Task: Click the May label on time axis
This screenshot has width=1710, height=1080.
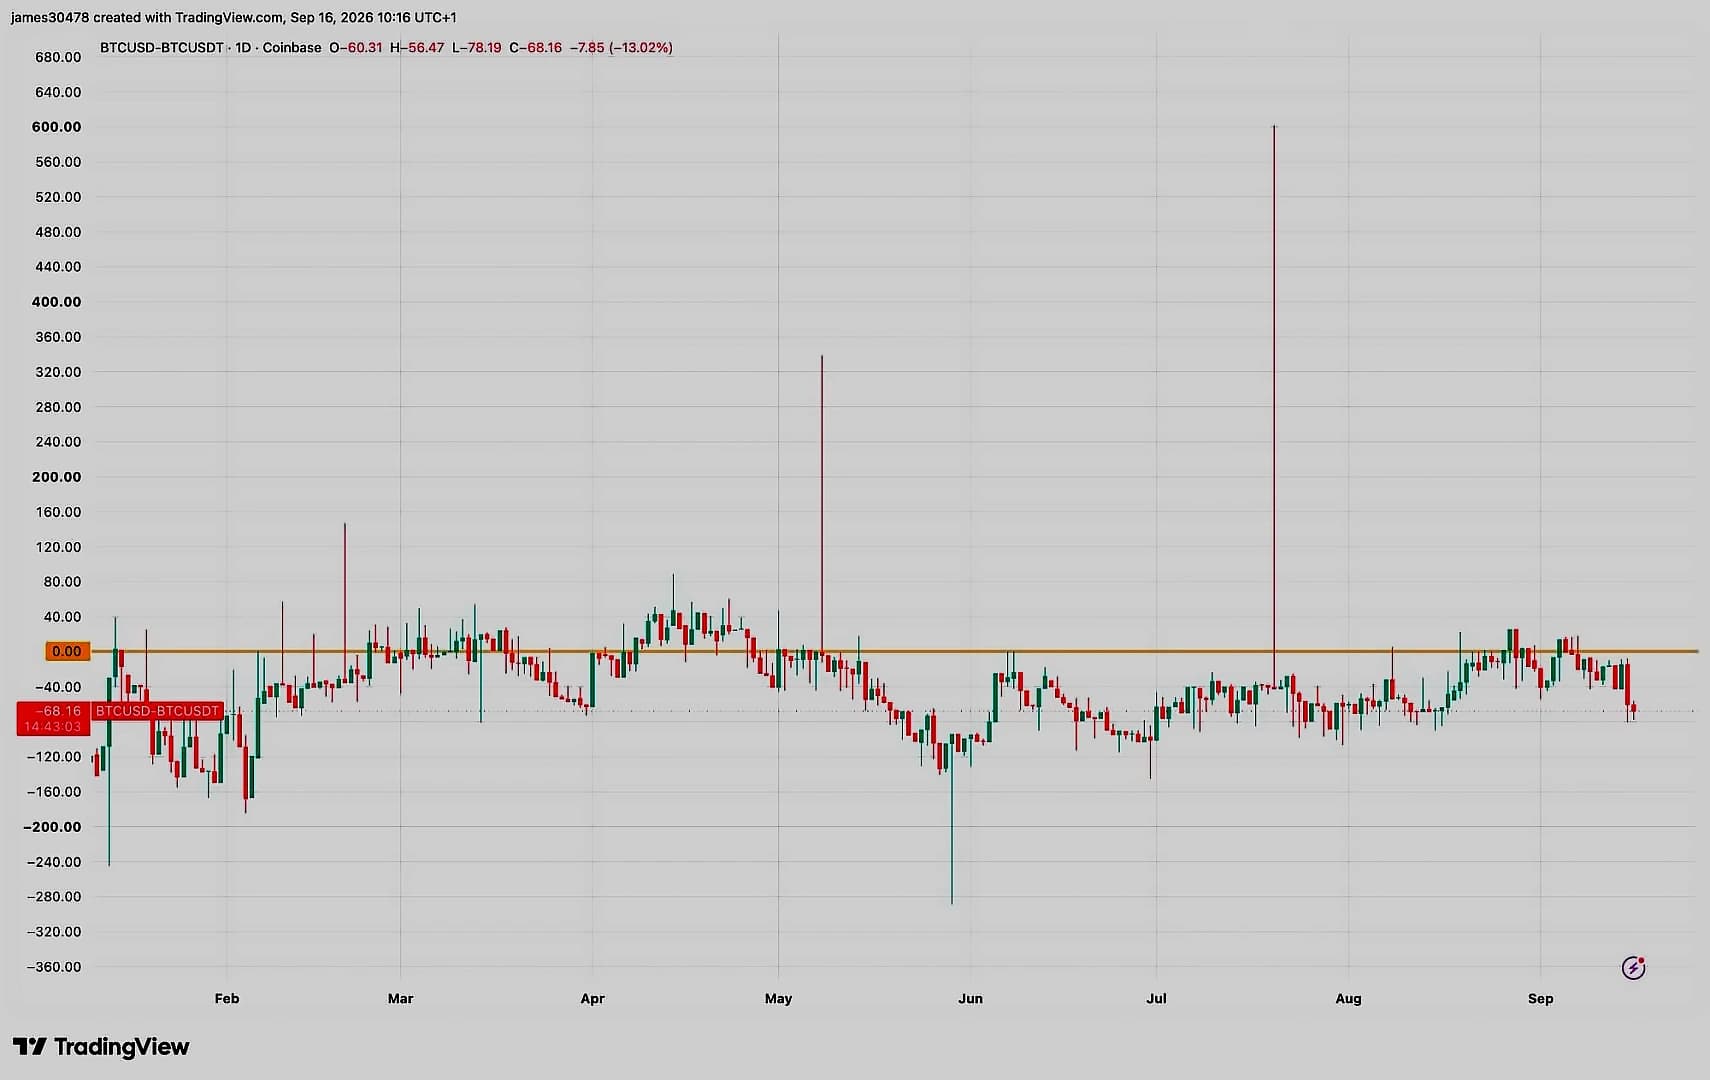Action: [x=778, y=998]
